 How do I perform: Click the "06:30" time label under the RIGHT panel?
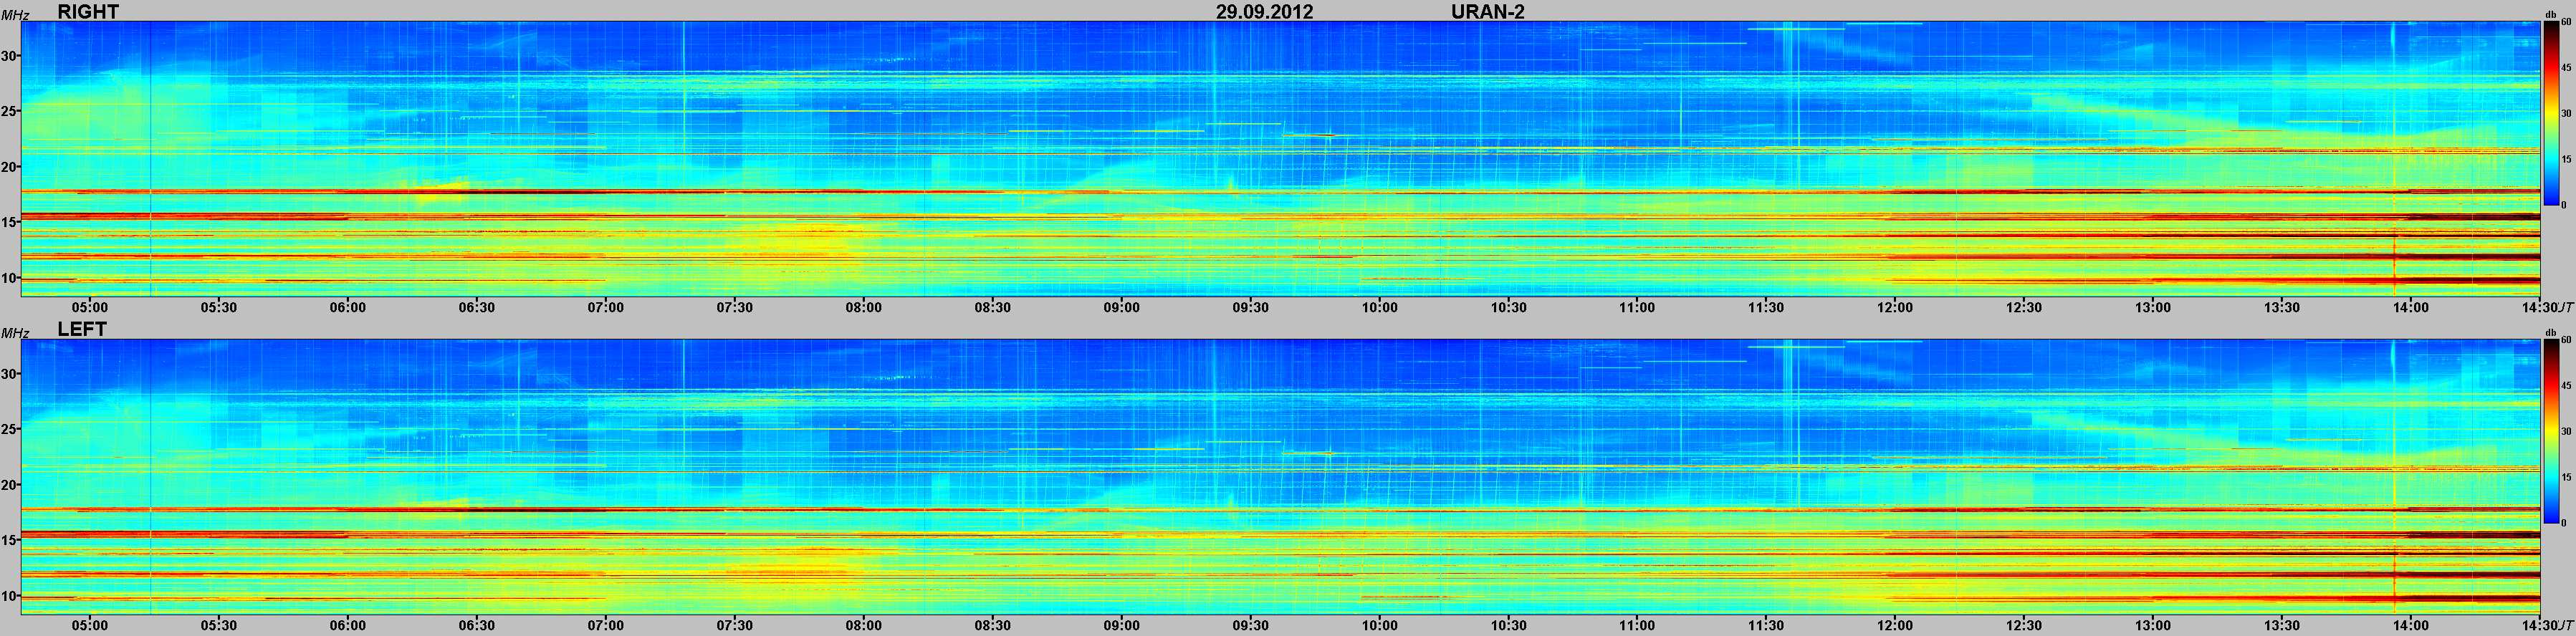(x=477, y=308)
